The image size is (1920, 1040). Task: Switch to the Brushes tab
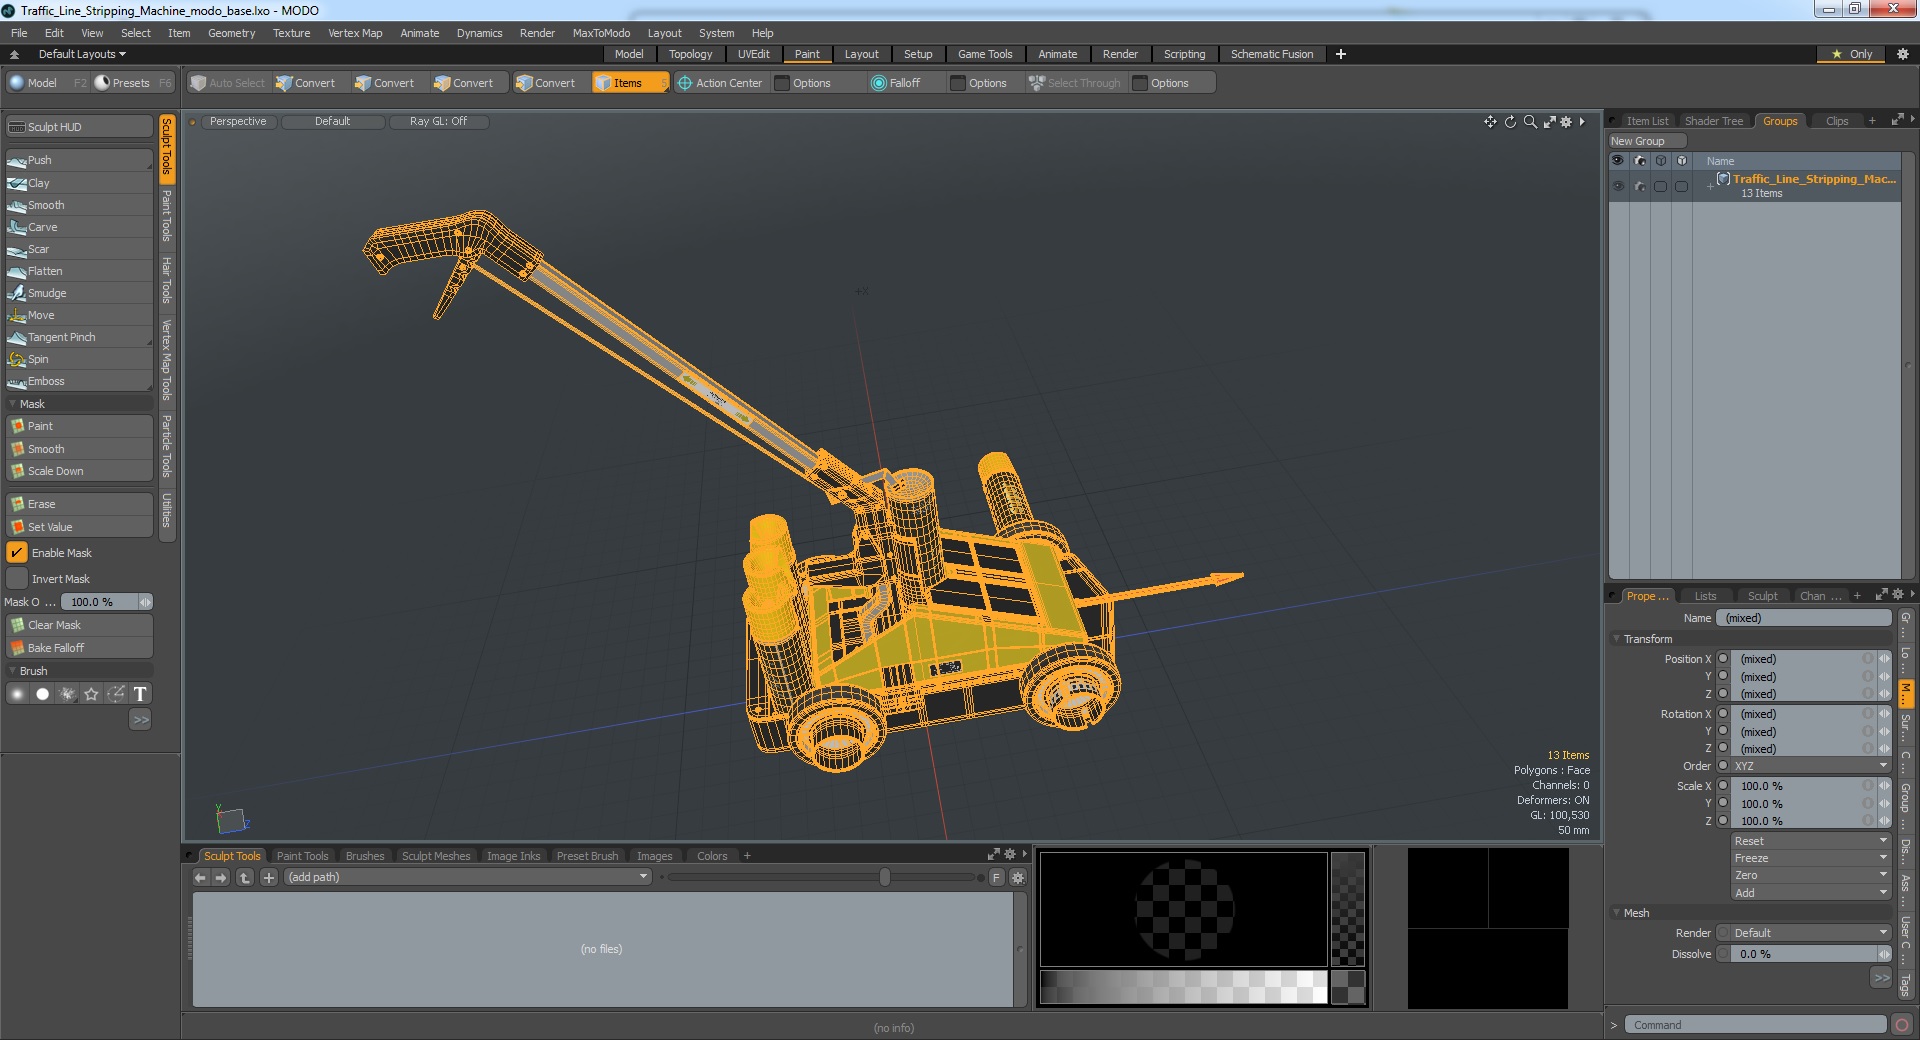[x=365, y=856]
